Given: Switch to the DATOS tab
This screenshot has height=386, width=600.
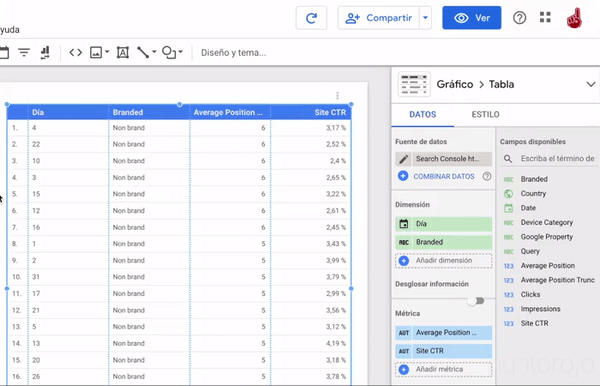Looking at the screenshot, I should (422, 114).
